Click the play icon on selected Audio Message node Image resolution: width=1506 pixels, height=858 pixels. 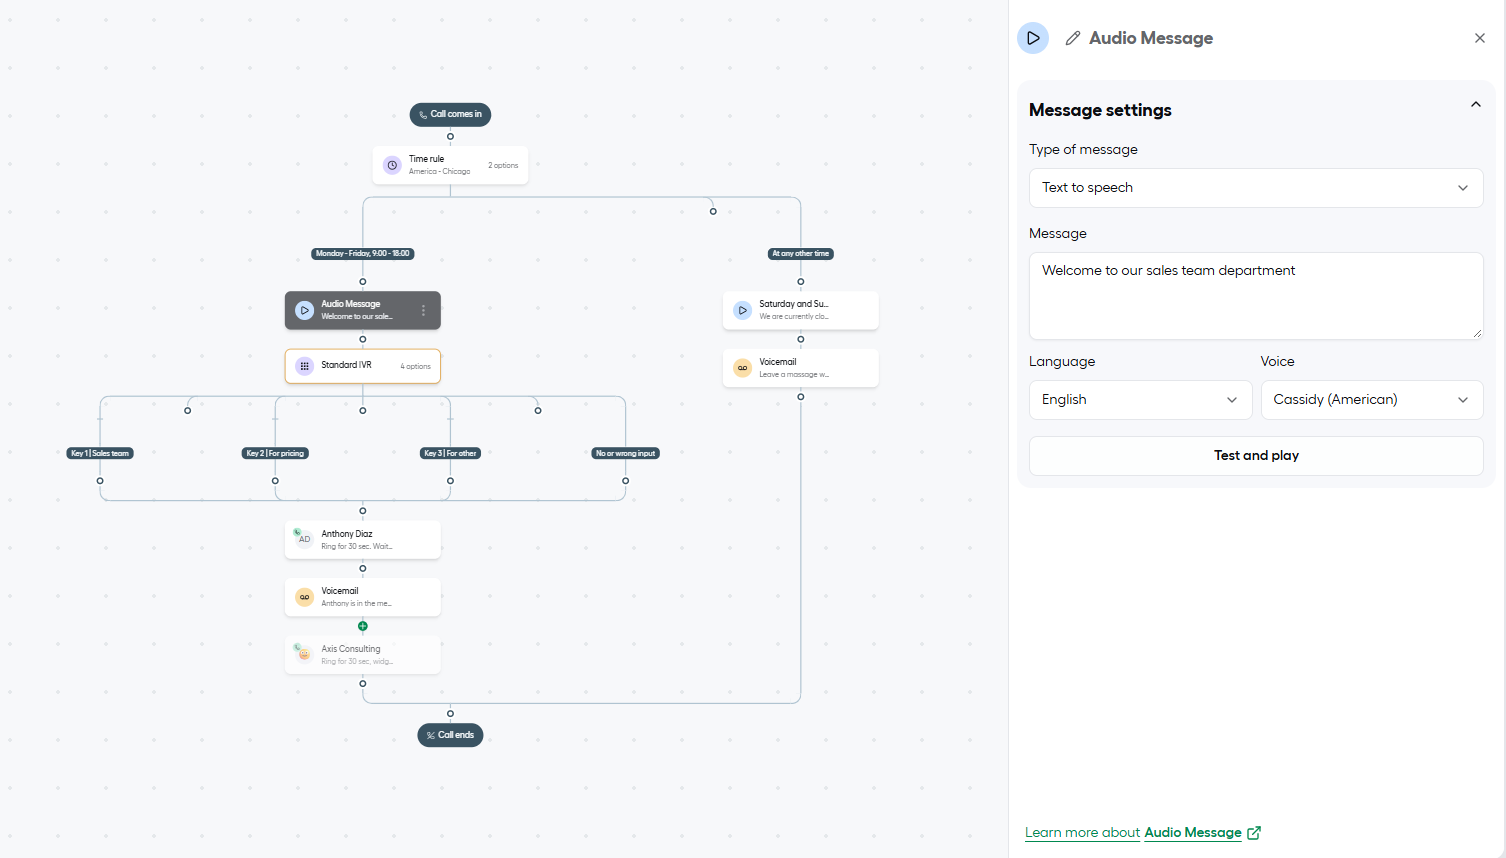[305, 311]
